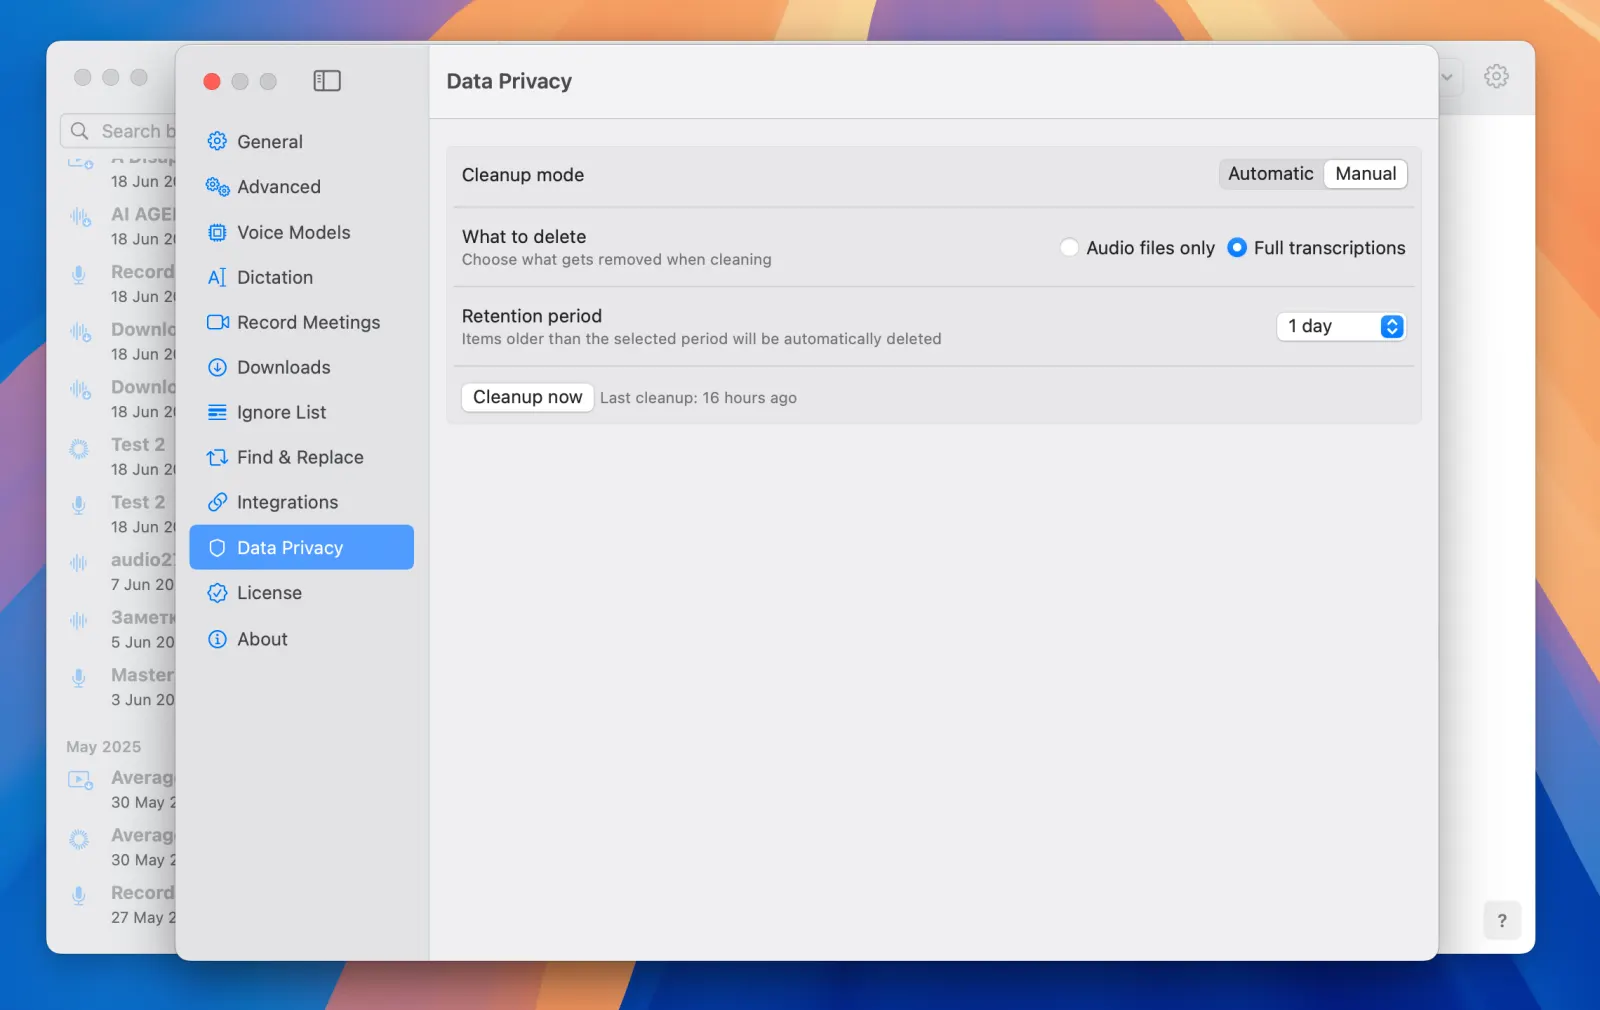Open the Downloads settings section
Viewport: 1600px width, 1010px height.
[301, 367]
